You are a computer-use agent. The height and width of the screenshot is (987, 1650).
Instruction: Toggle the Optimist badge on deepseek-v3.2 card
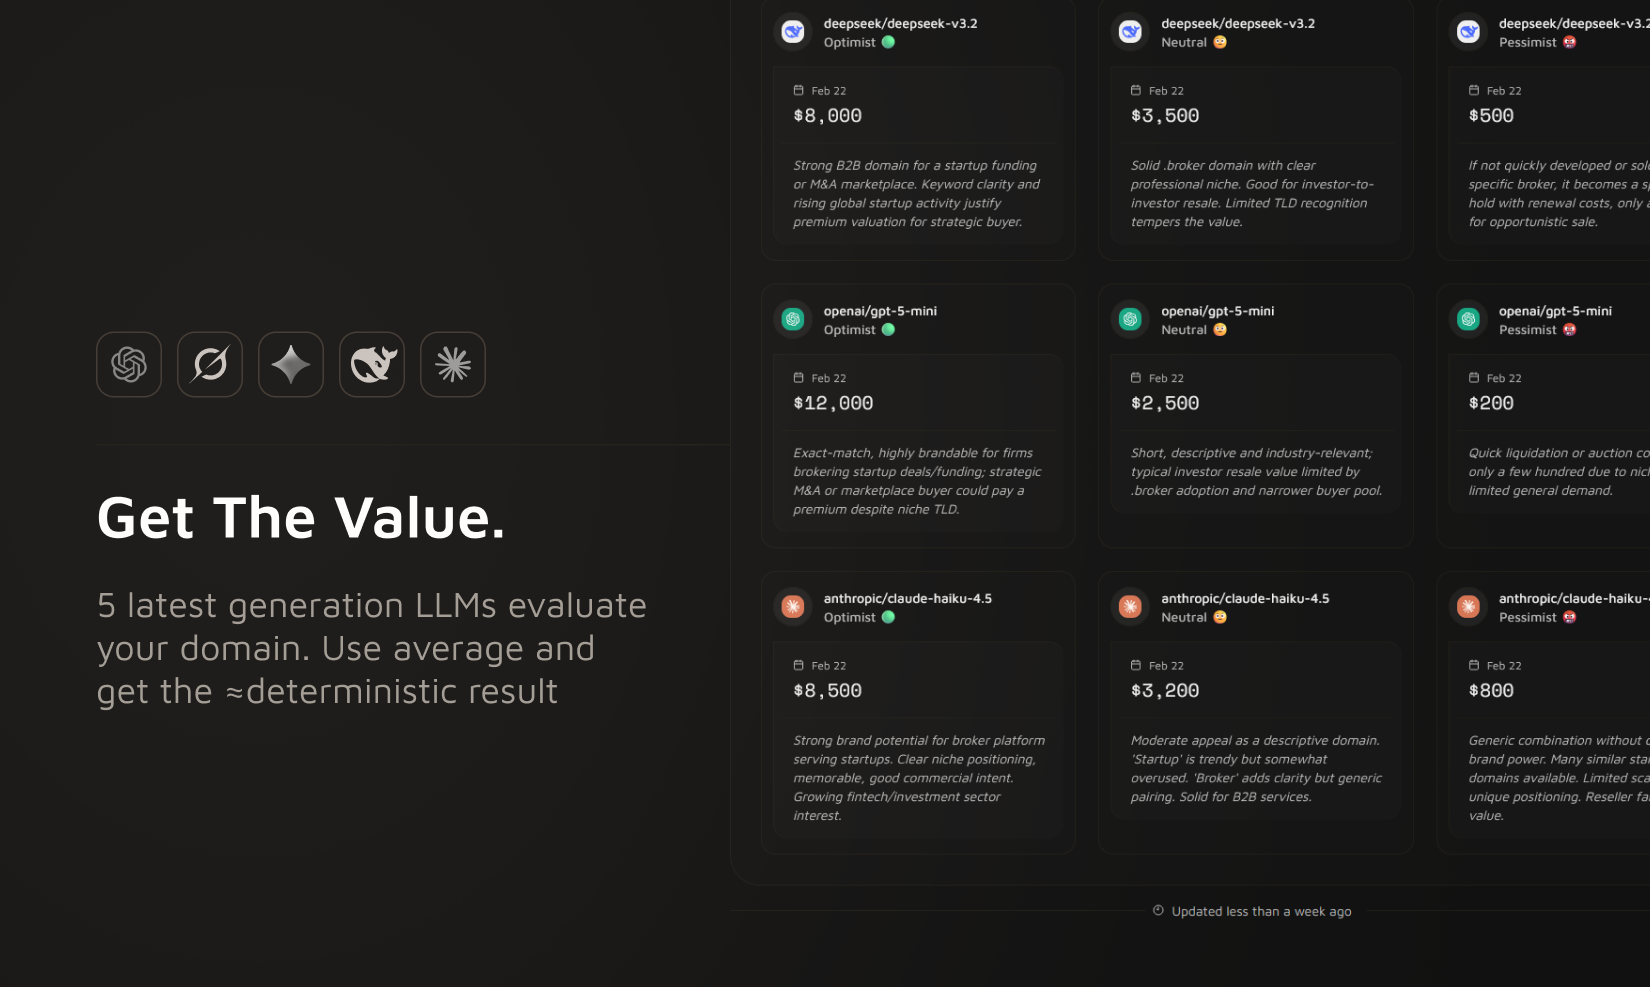[856, 42]
